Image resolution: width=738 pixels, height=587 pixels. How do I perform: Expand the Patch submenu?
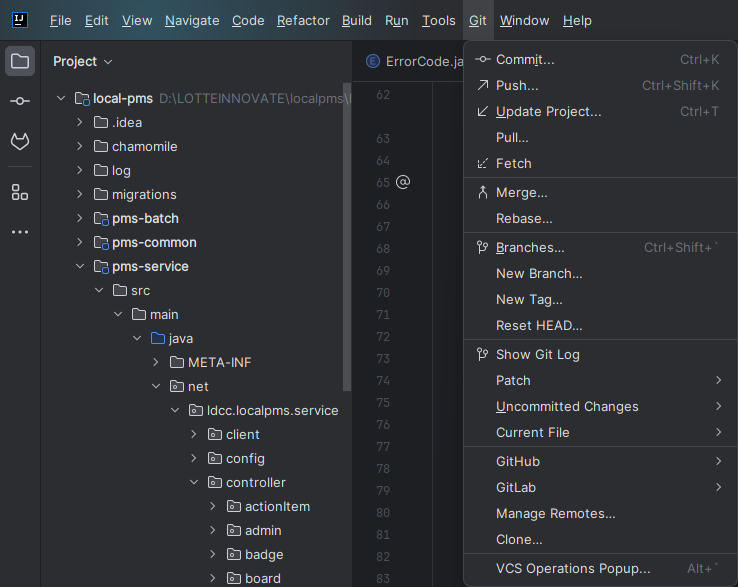[600, 380]
